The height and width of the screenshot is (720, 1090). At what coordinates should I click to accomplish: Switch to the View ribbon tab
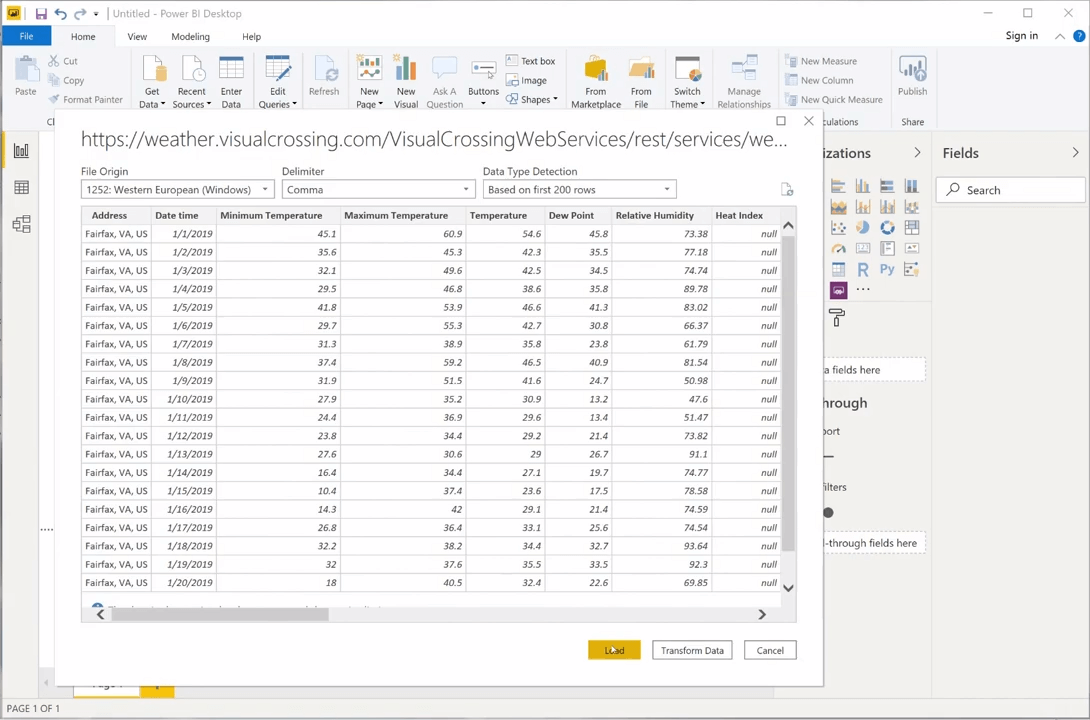coord(137,37)
